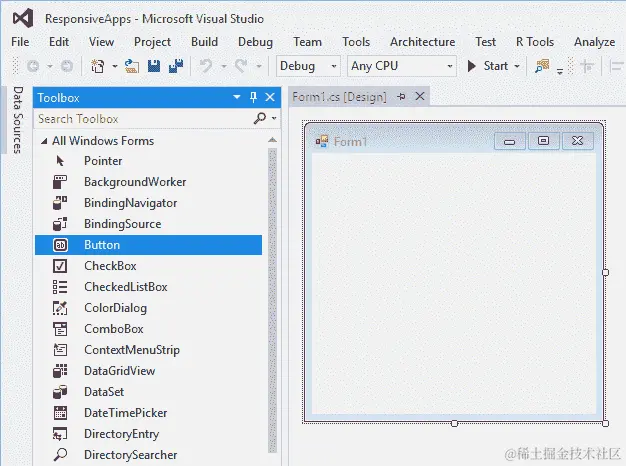This screenshot has height=466, width=626.
Task: Toggle Toolbox auto-hide pin
Action: click(253, 97)
